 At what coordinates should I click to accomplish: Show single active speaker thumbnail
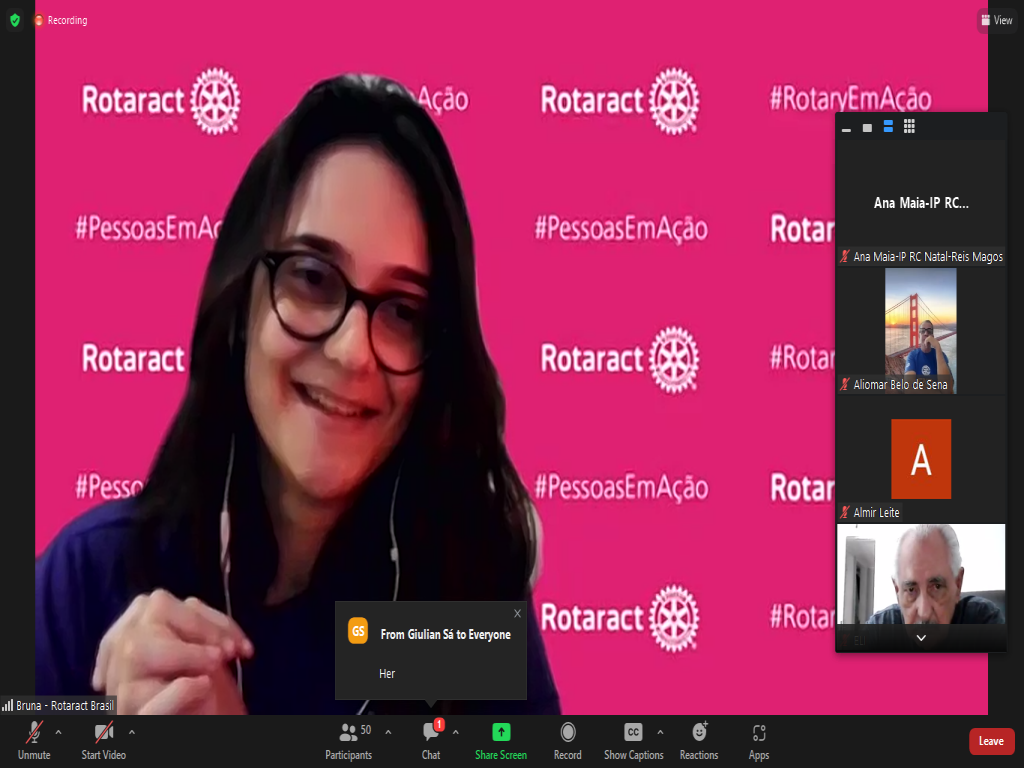click(867, 127)
